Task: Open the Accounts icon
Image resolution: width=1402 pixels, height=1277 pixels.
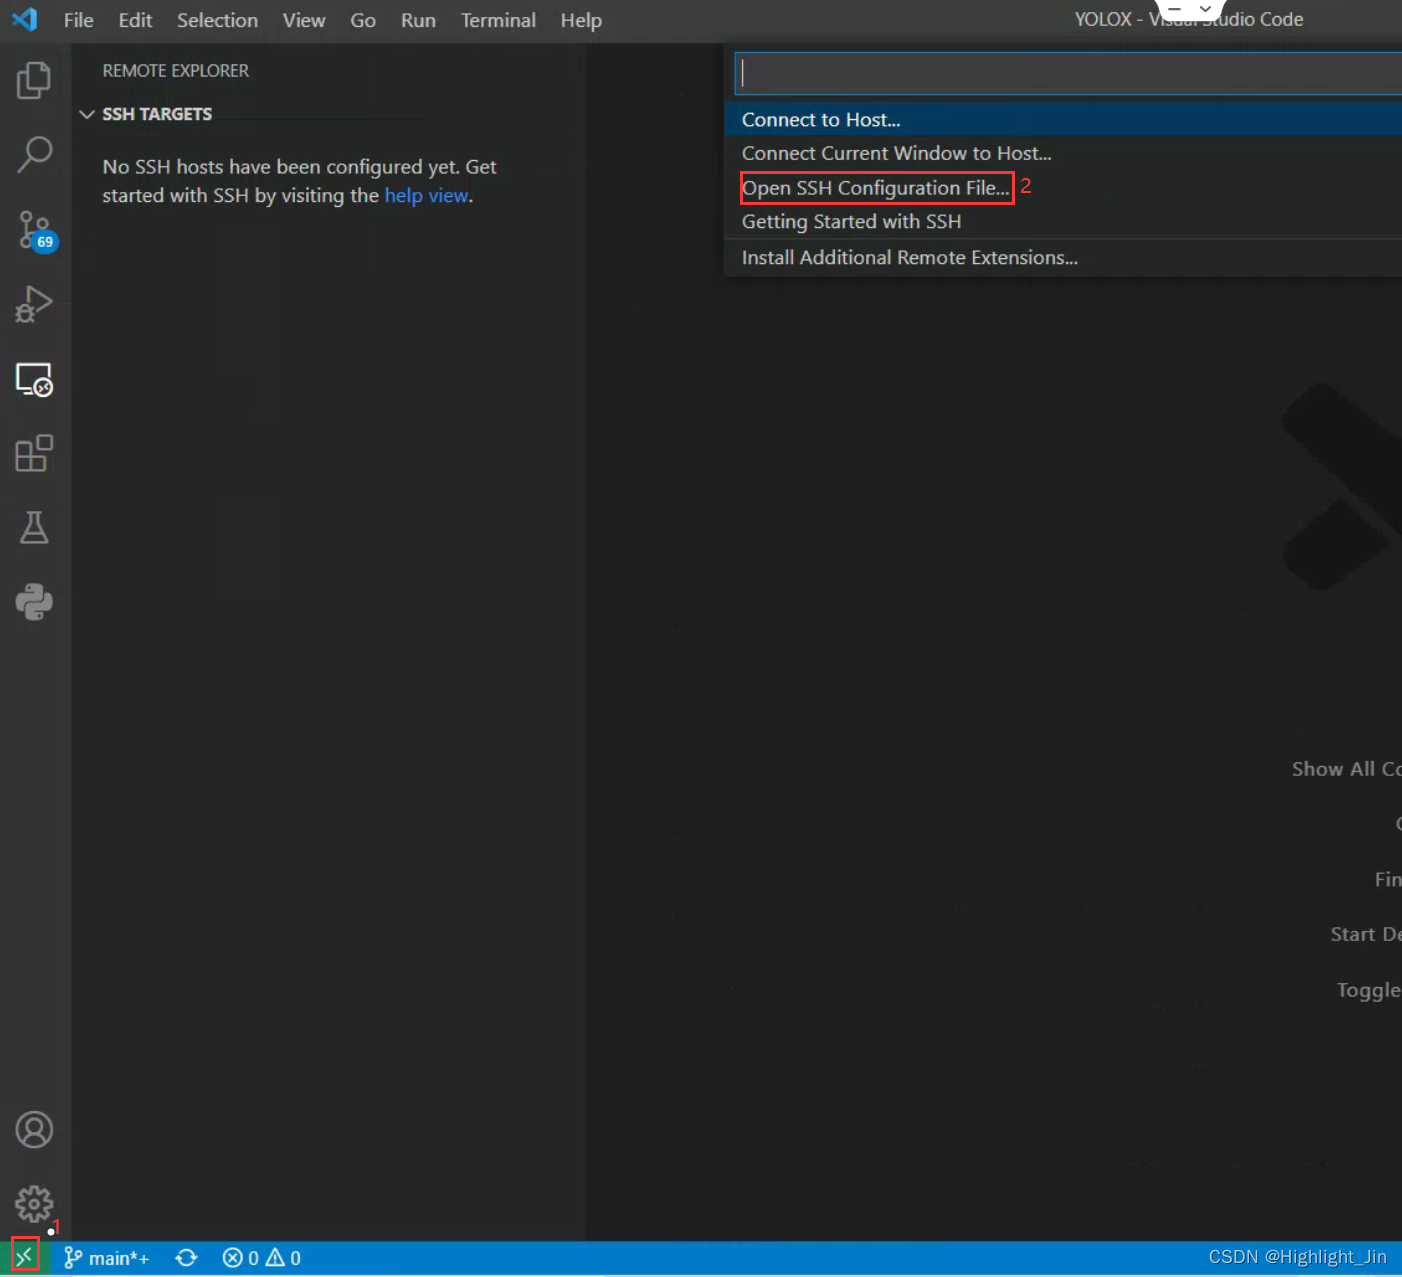Action: [x=34, y=1130]
